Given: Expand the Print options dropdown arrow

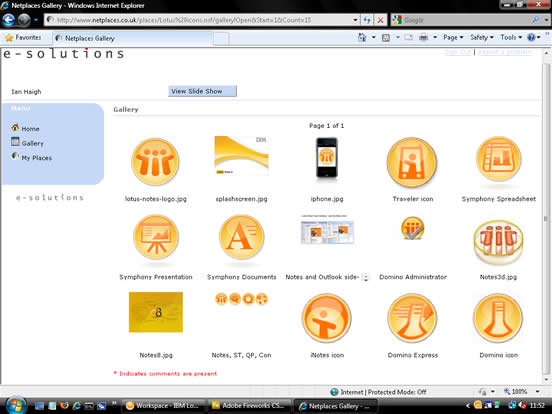Looking at the screenshot, I should tap(435, 37).
